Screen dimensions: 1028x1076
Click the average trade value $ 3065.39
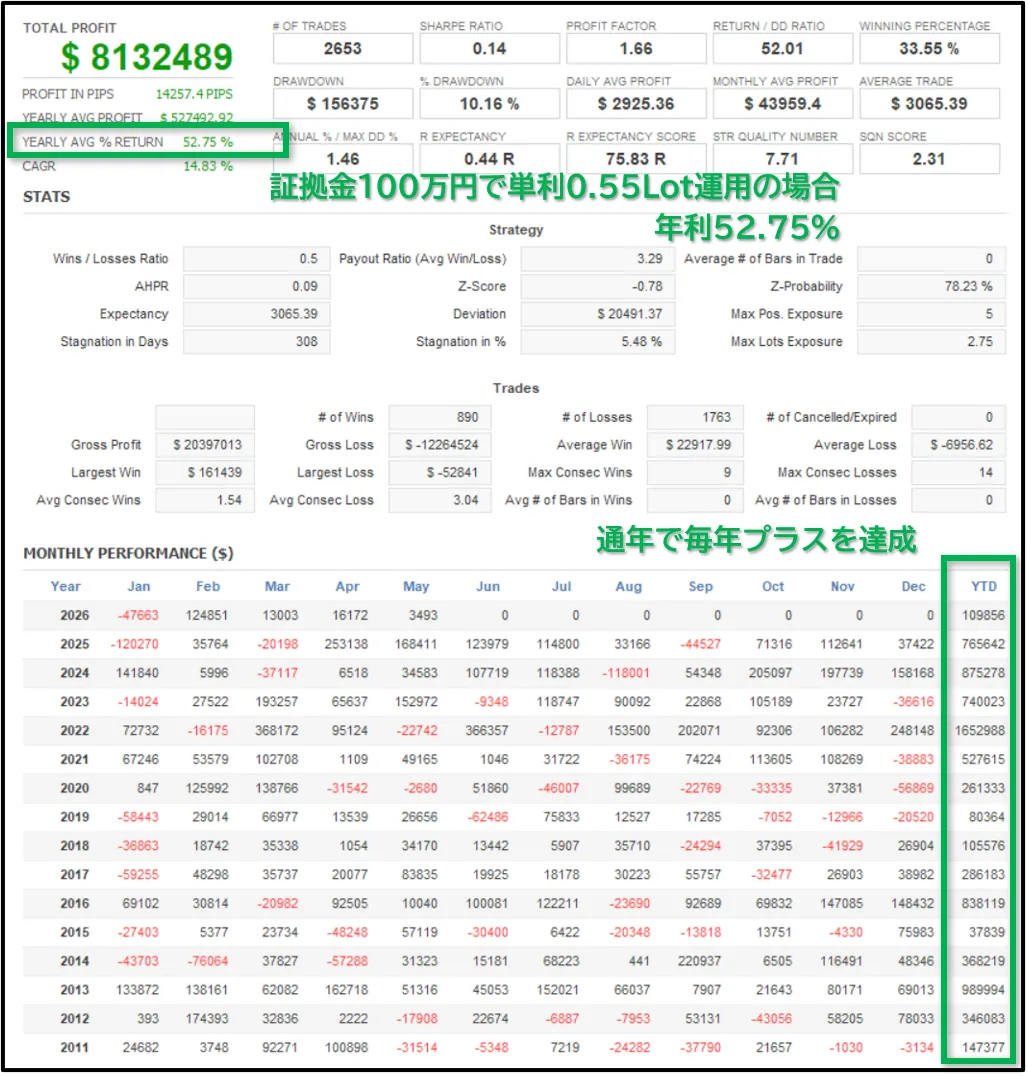(x=929, y=104)
